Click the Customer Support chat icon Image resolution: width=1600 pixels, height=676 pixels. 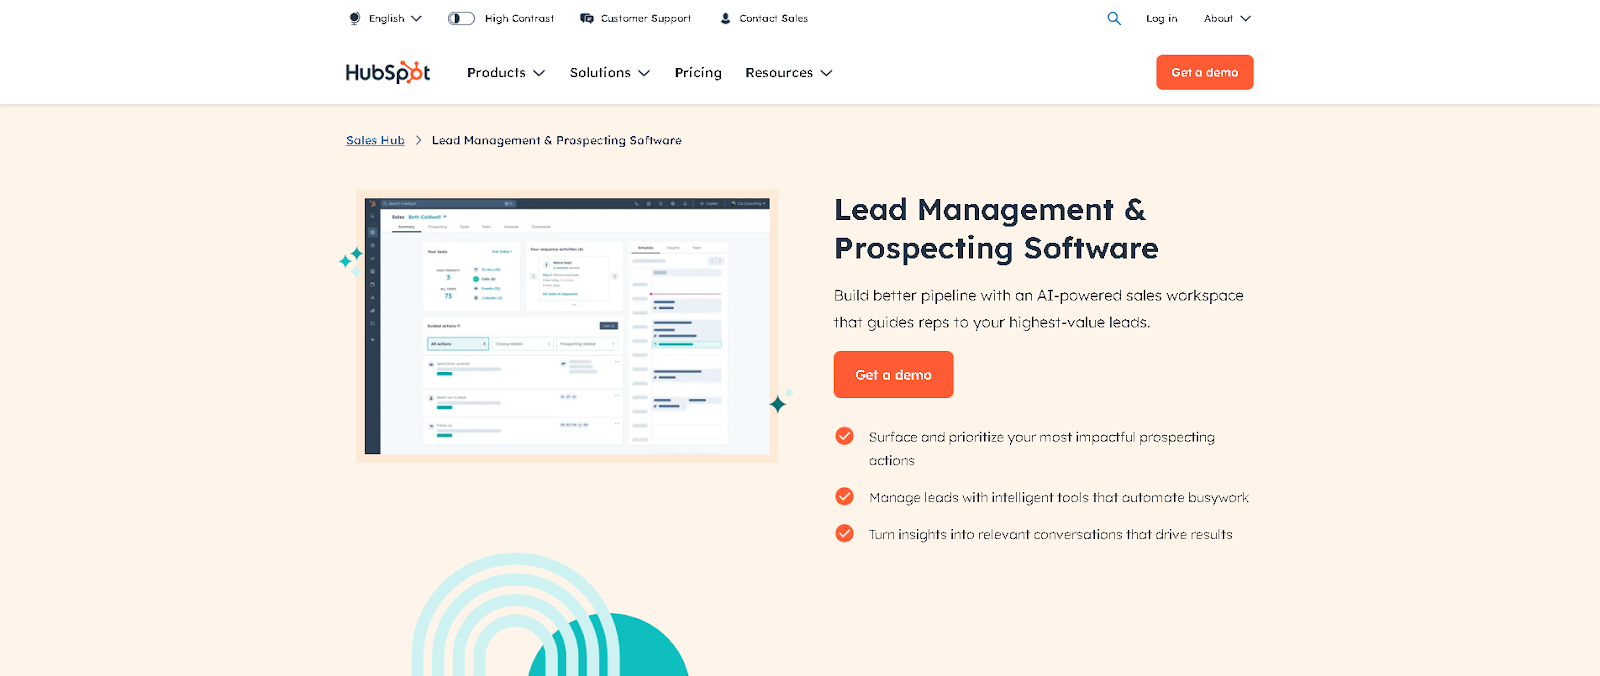(x=587, y=18)
